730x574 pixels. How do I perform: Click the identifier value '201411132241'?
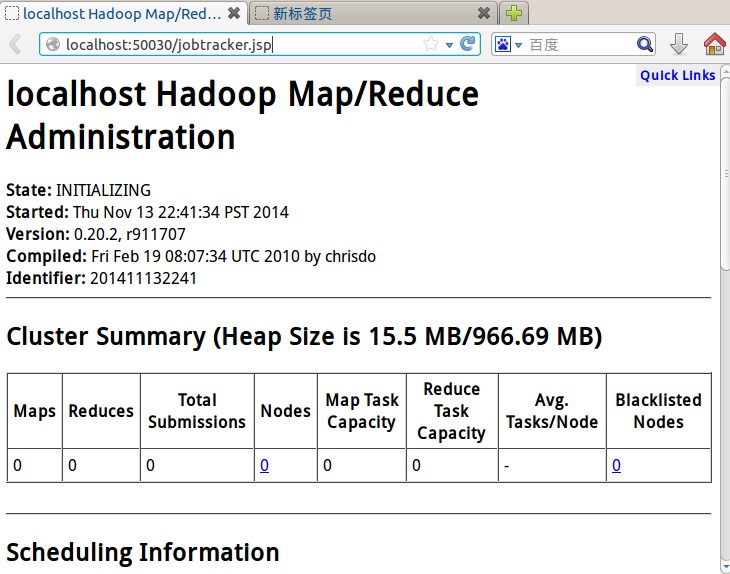[x=143, y=278]
